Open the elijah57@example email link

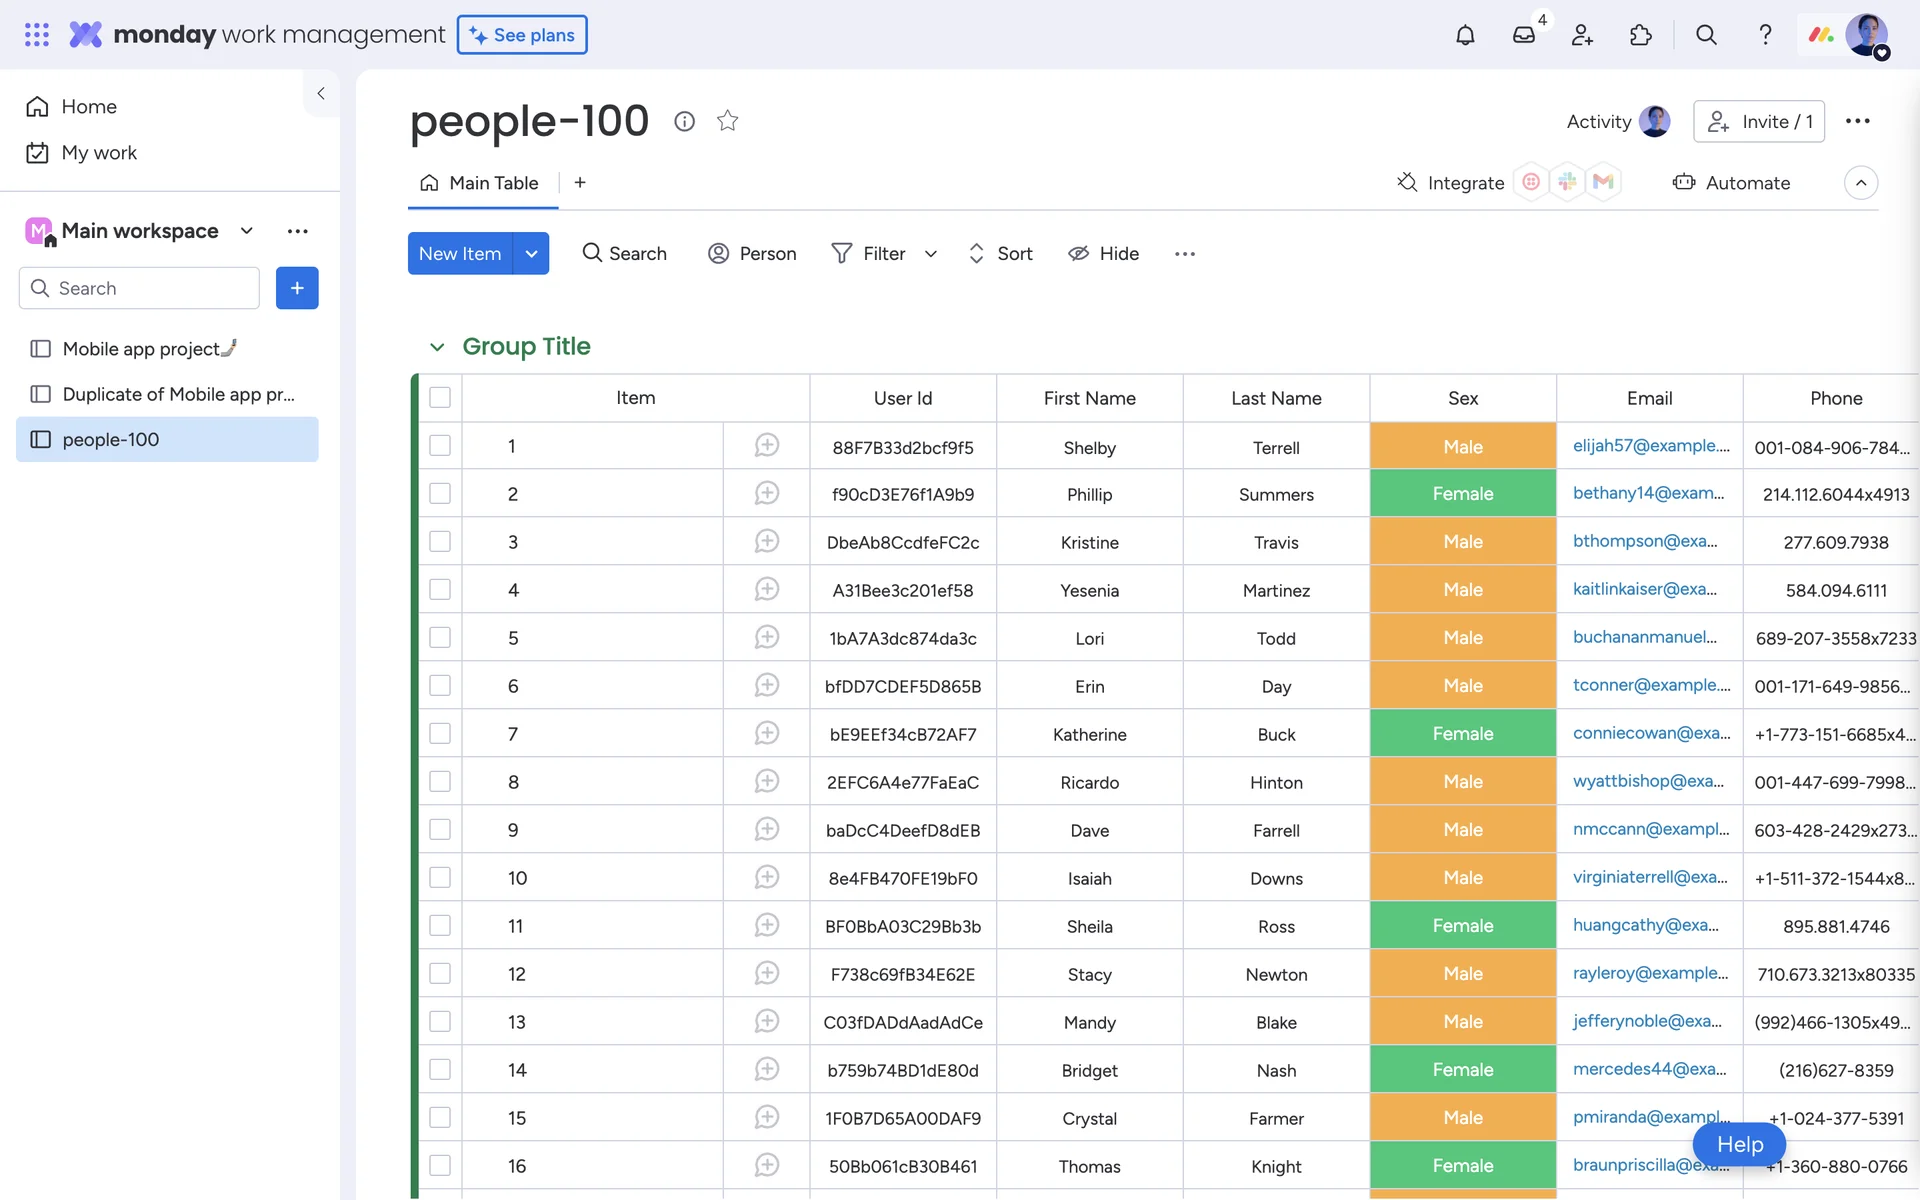[x=1650, y=446]
